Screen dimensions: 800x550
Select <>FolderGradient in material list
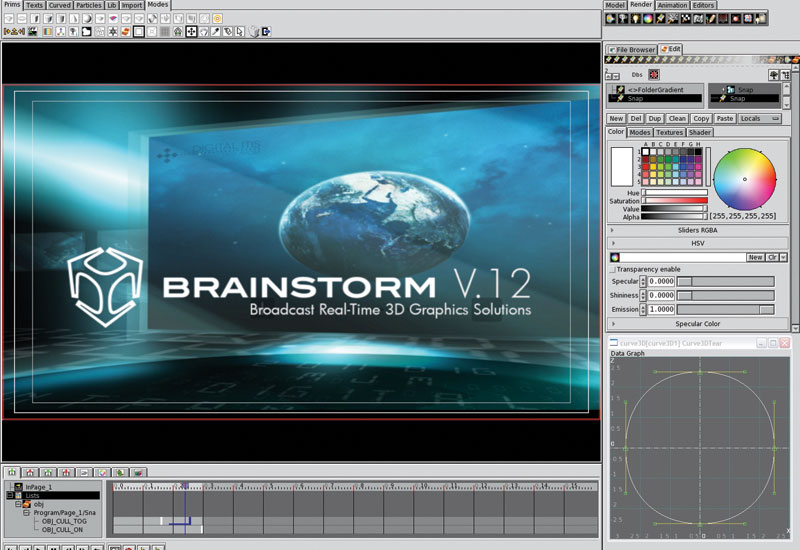pyautogui.click(x=656, y=90)
